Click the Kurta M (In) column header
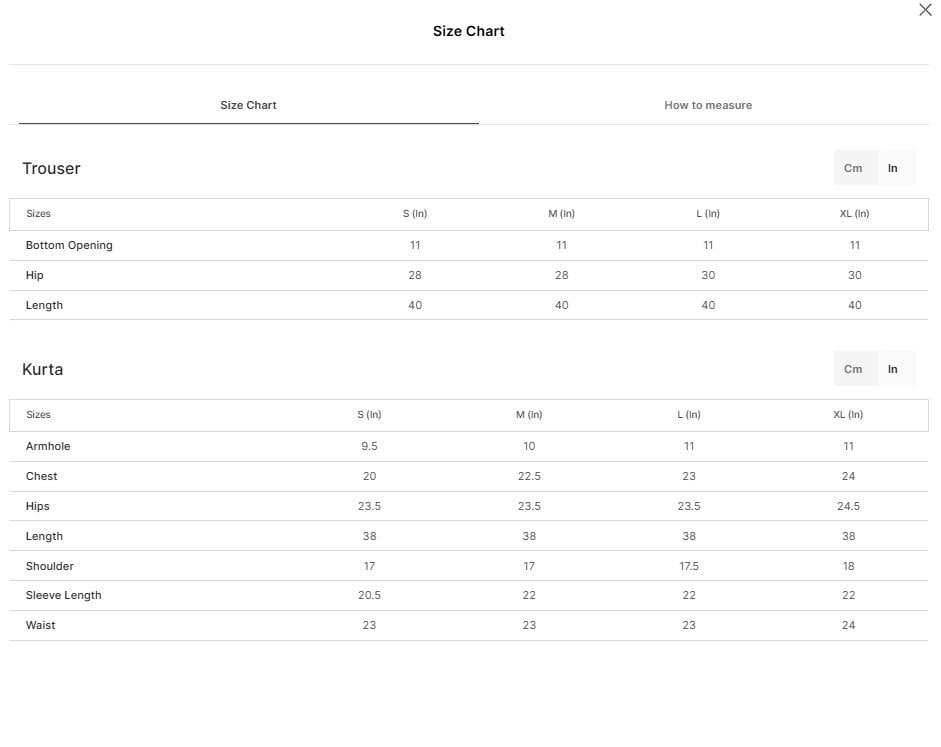 coord(529,415)
